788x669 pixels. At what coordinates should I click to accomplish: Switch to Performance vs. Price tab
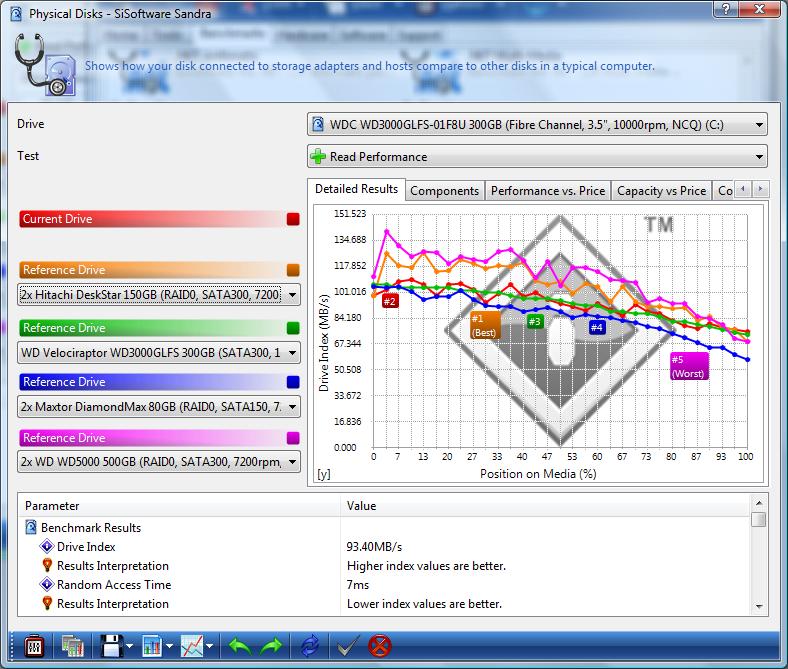(548, 191)
